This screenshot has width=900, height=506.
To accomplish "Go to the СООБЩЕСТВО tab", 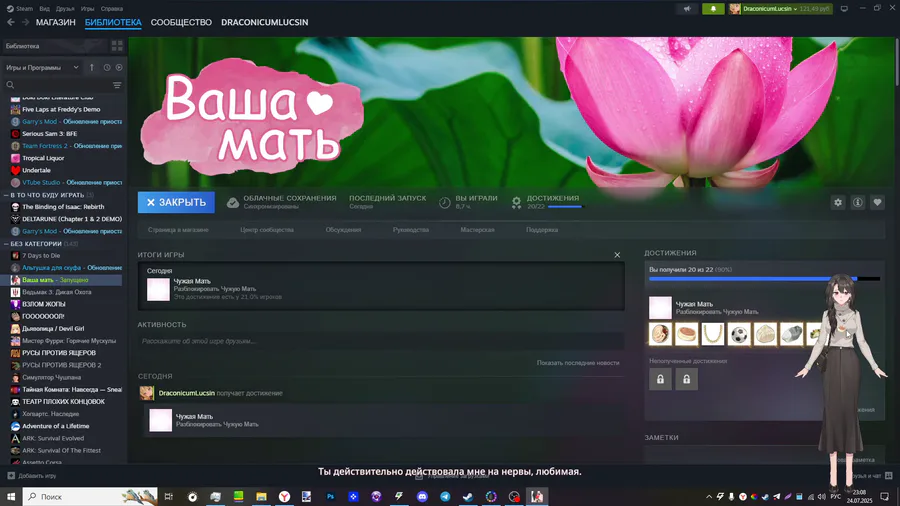I will click(x=181, y=22).
